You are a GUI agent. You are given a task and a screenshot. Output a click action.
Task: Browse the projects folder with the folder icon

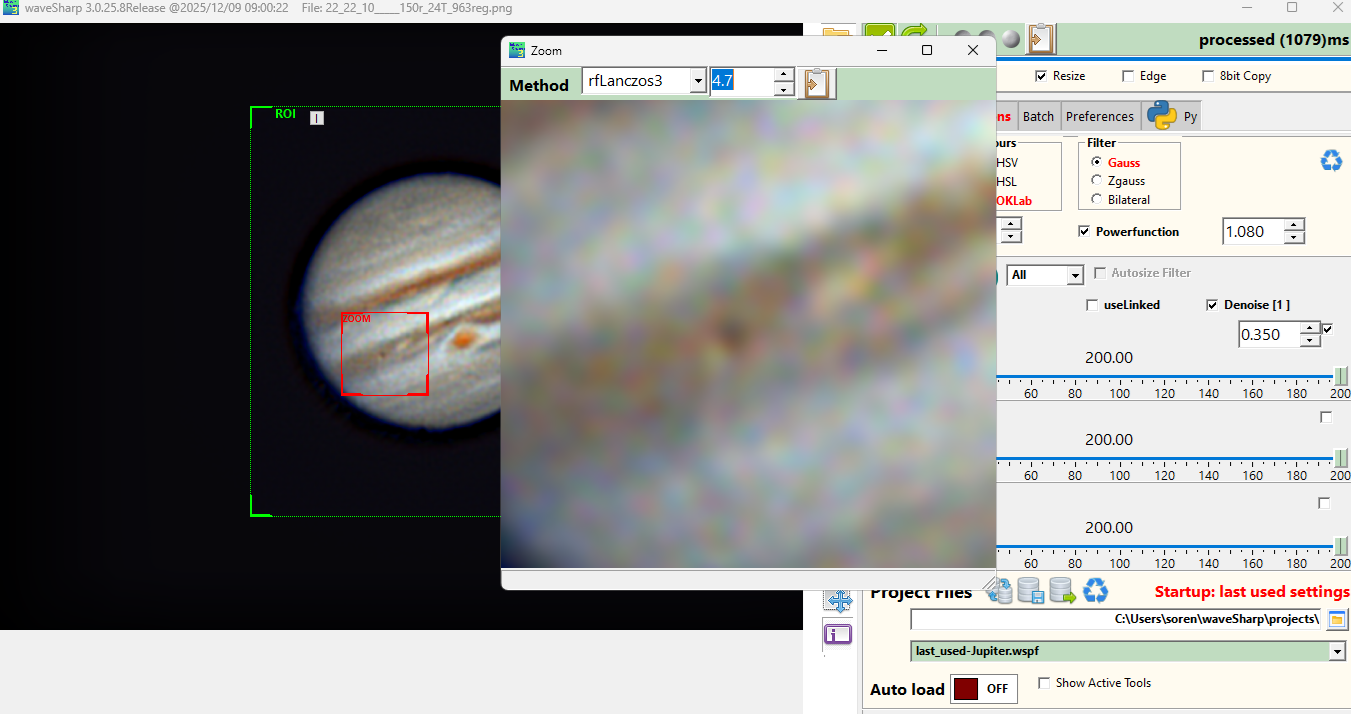click(1337, 619)
